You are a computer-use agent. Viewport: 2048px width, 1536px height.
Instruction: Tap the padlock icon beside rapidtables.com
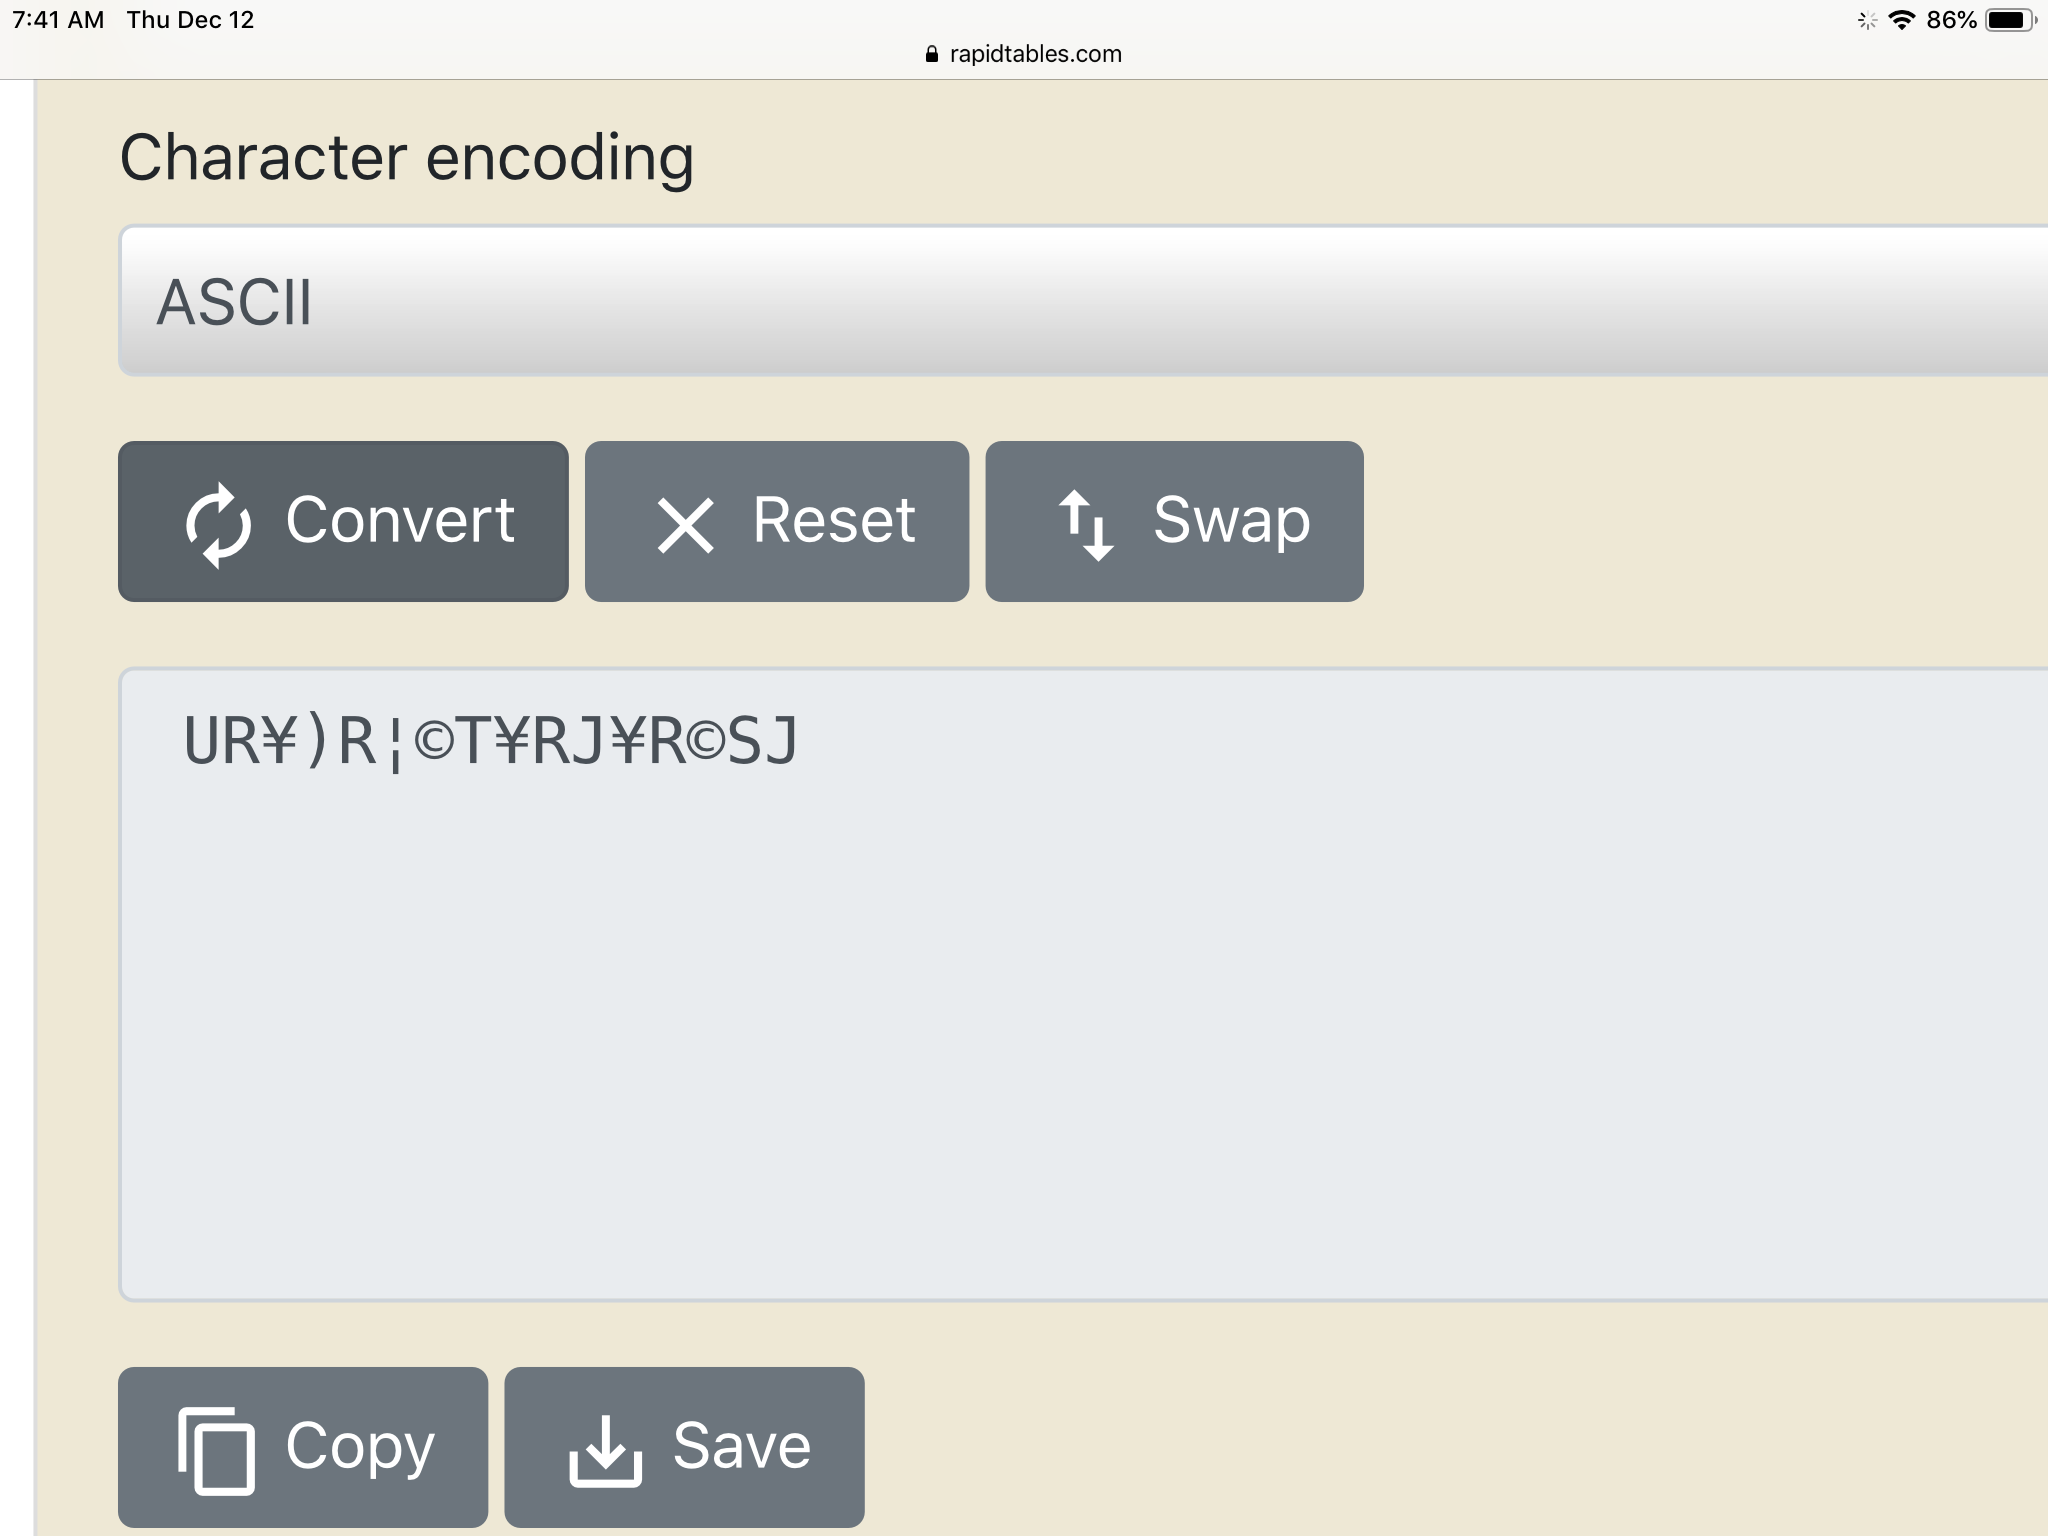[x=932, y=54]
